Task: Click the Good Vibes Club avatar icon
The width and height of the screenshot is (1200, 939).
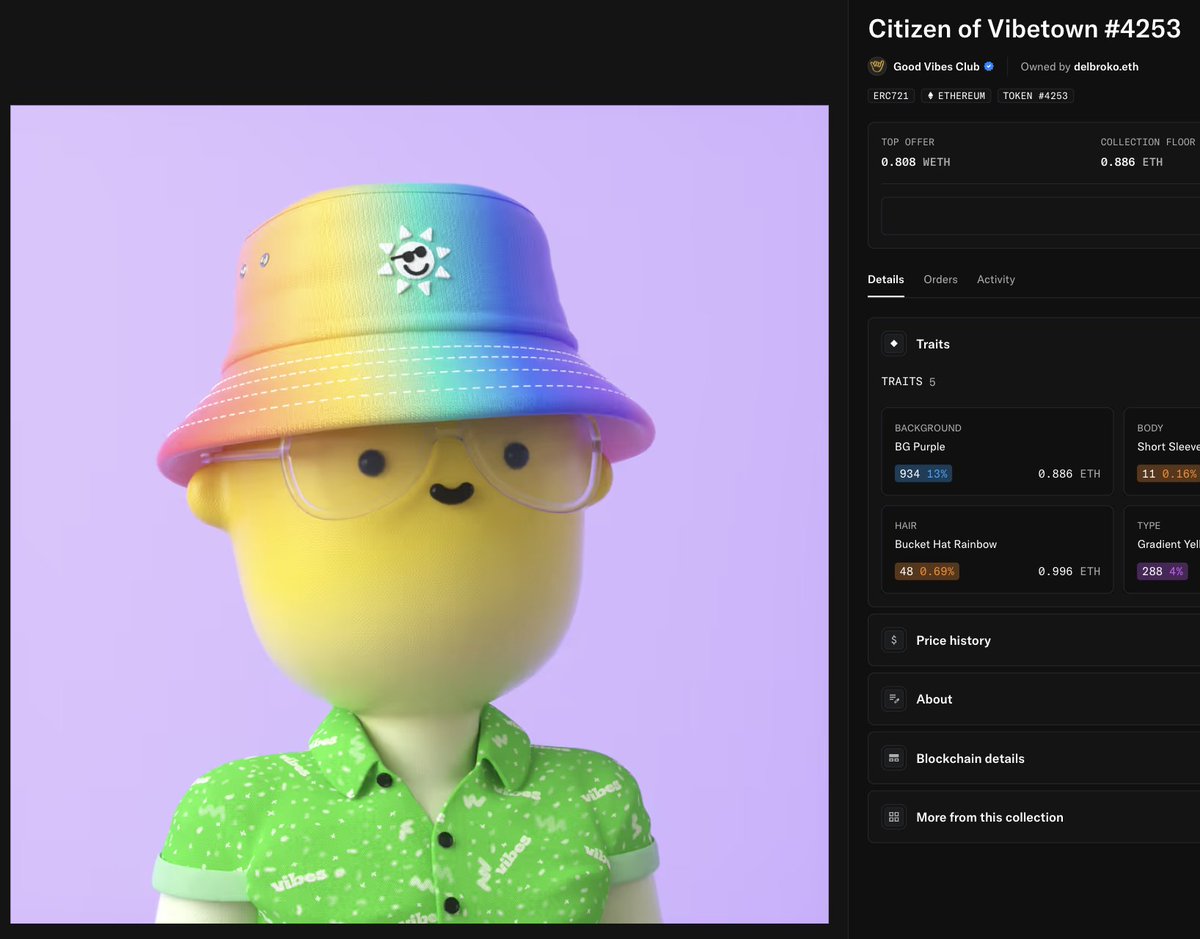Action: pyautogui.click(x=877, y=67)
